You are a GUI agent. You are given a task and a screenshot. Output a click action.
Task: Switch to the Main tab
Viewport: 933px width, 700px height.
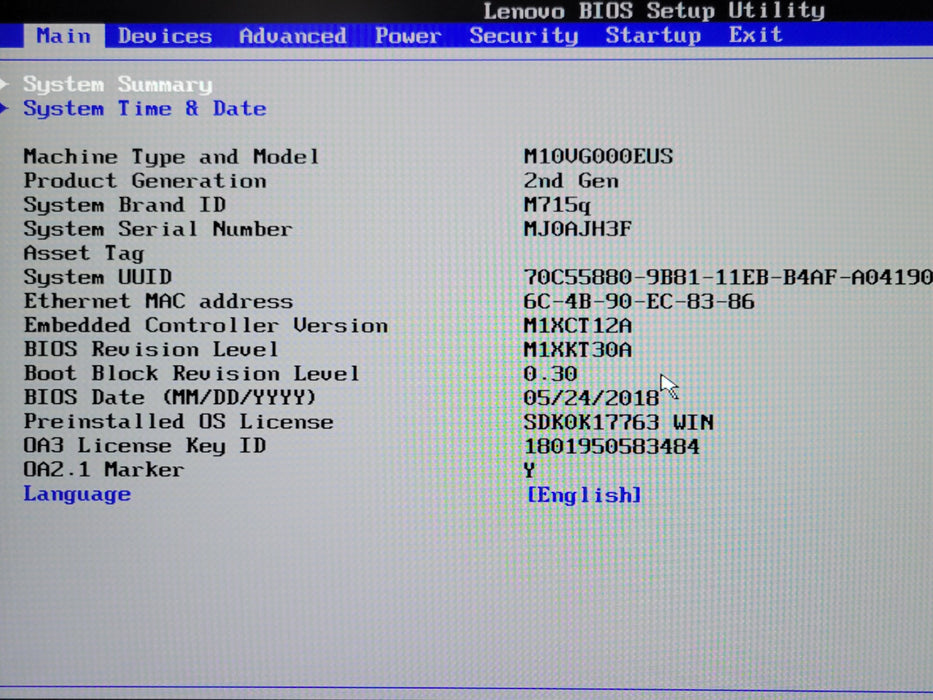[x=64, y=36]
